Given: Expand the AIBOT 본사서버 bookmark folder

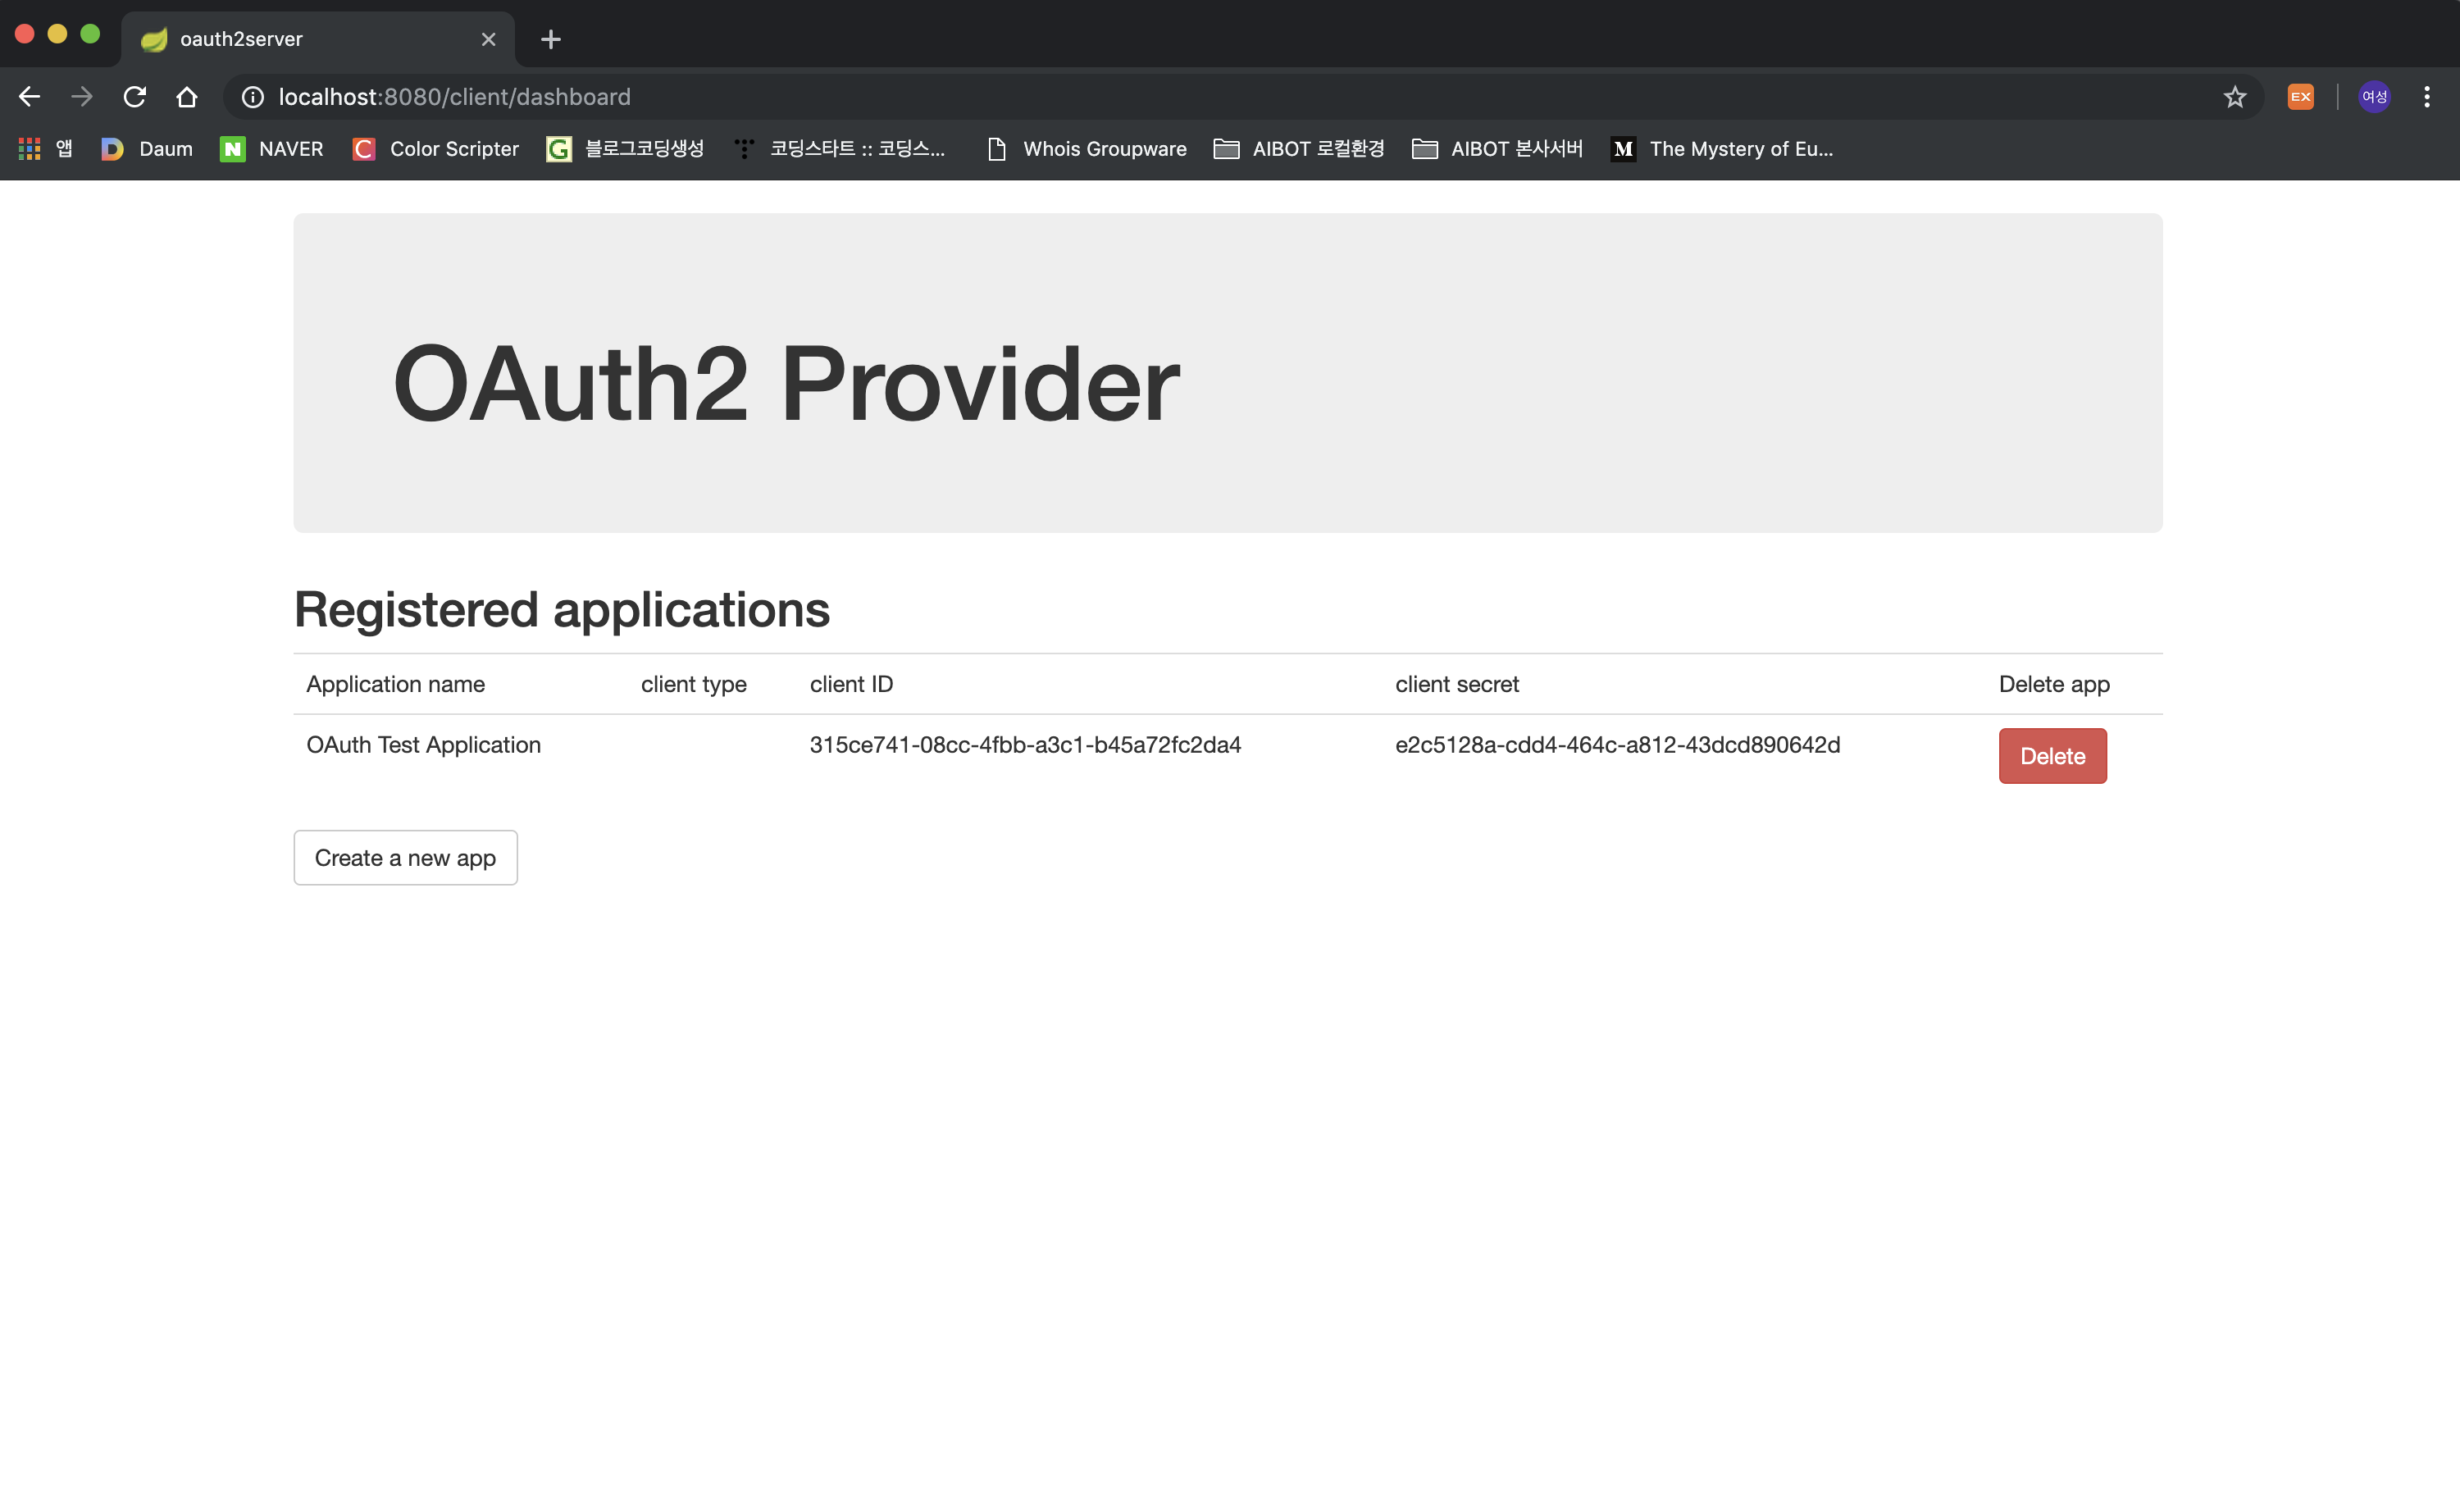Looking at the screenshot, I should tap(1497, 149).
